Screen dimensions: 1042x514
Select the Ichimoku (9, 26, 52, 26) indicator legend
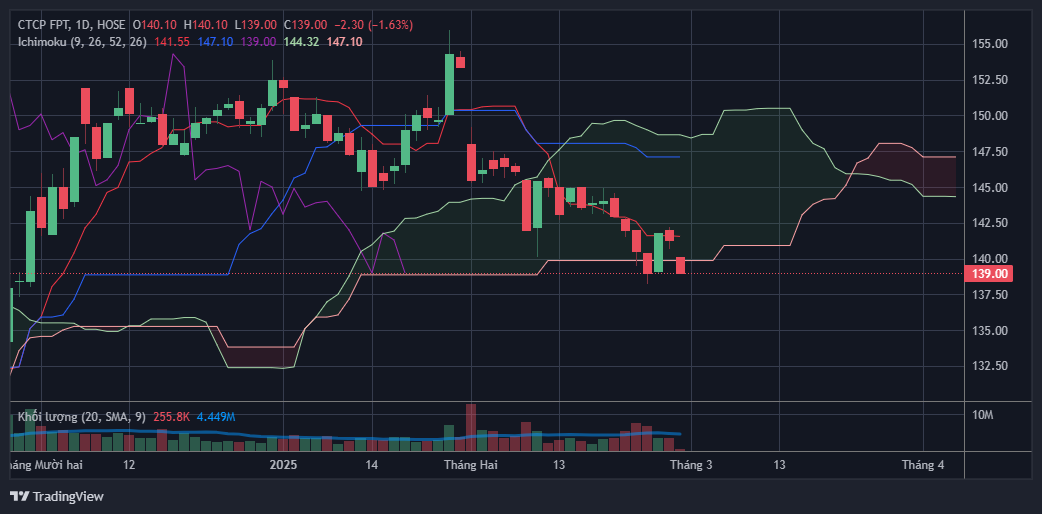(82, 41)
